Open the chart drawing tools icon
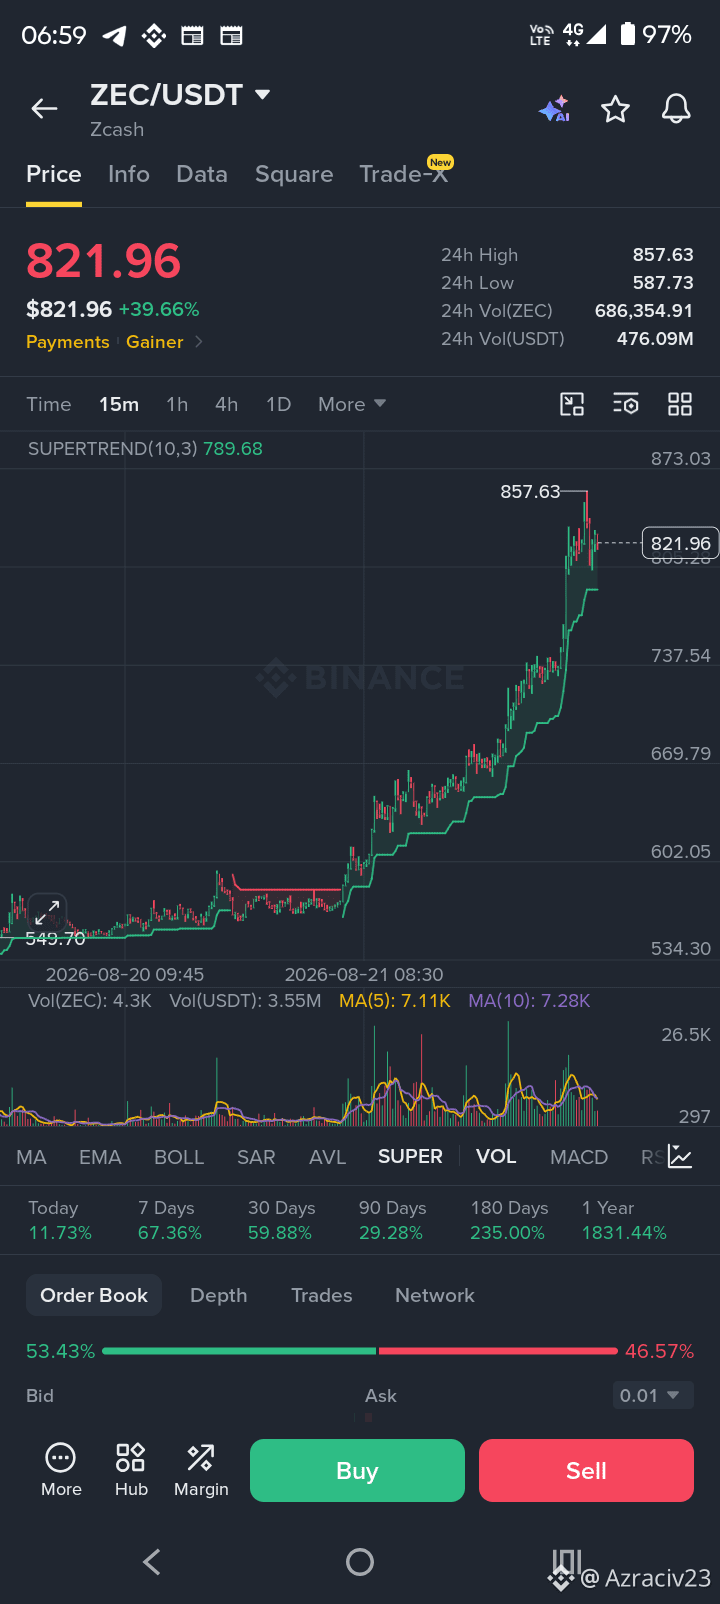Image resolution: width=720 pixels, height=1604 pixels. [572, 404]
